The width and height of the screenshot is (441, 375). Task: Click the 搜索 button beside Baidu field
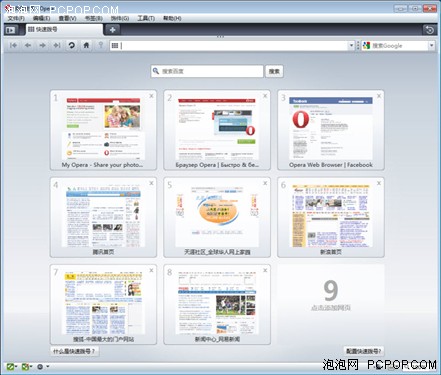coord(274,71)
